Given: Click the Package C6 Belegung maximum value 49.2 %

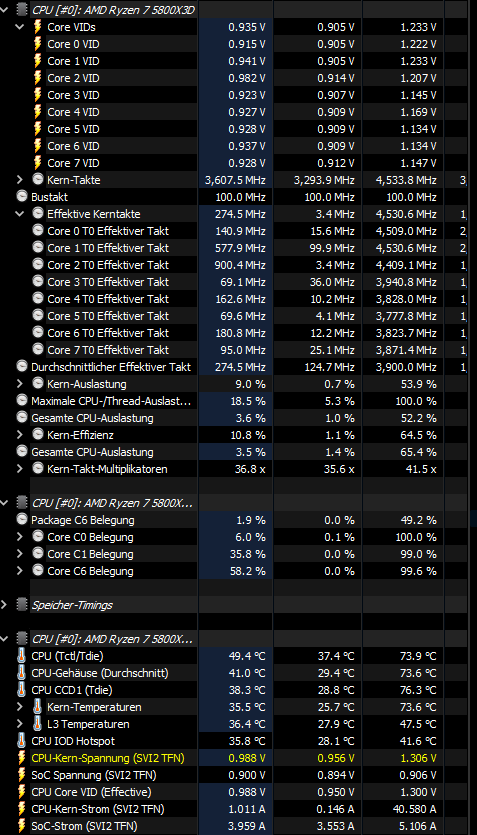Looking at the screenshot, I should pyautogui.click(x=418, y=520).
